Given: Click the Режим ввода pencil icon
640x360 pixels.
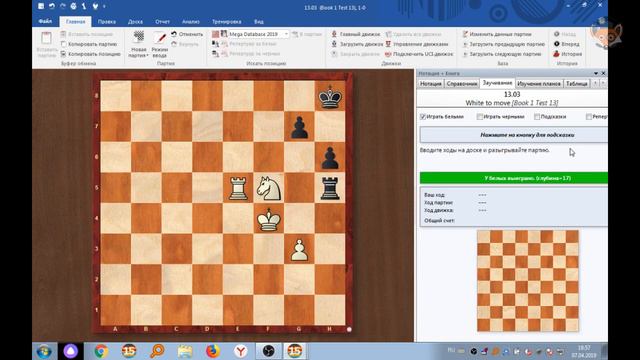Looking at the screenshot, I should (160, 38).
